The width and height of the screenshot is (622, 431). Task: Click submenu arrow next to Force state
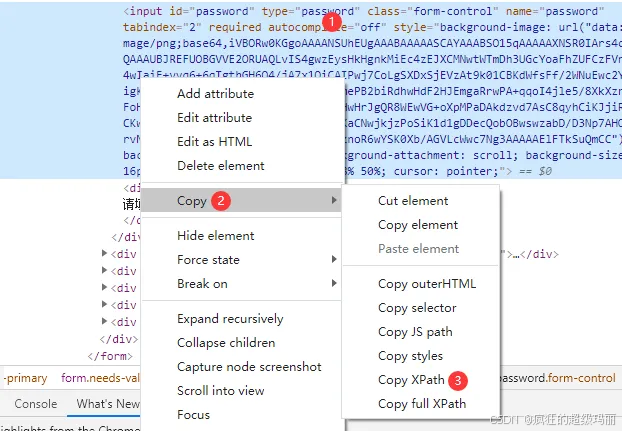pos(334,259)
